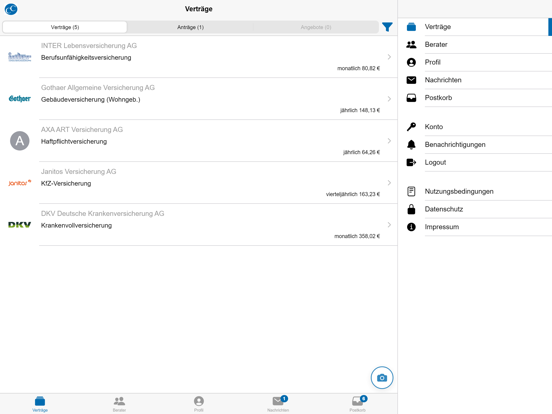Screen dimensions: 552x414
Task: Click the Konto key icon
Action: 411,127
